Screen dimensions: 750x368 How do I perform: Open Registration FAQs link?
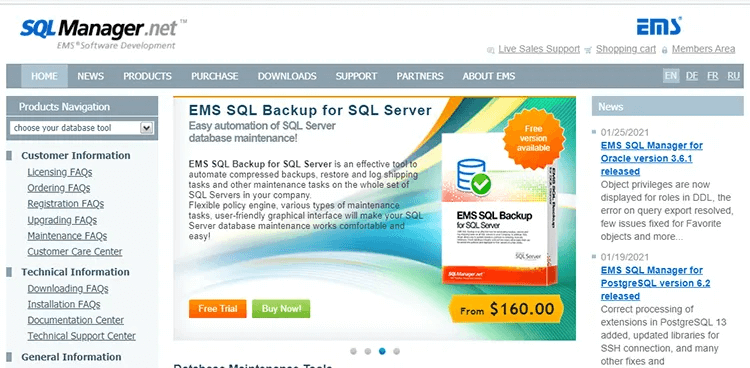coord(66,204)
